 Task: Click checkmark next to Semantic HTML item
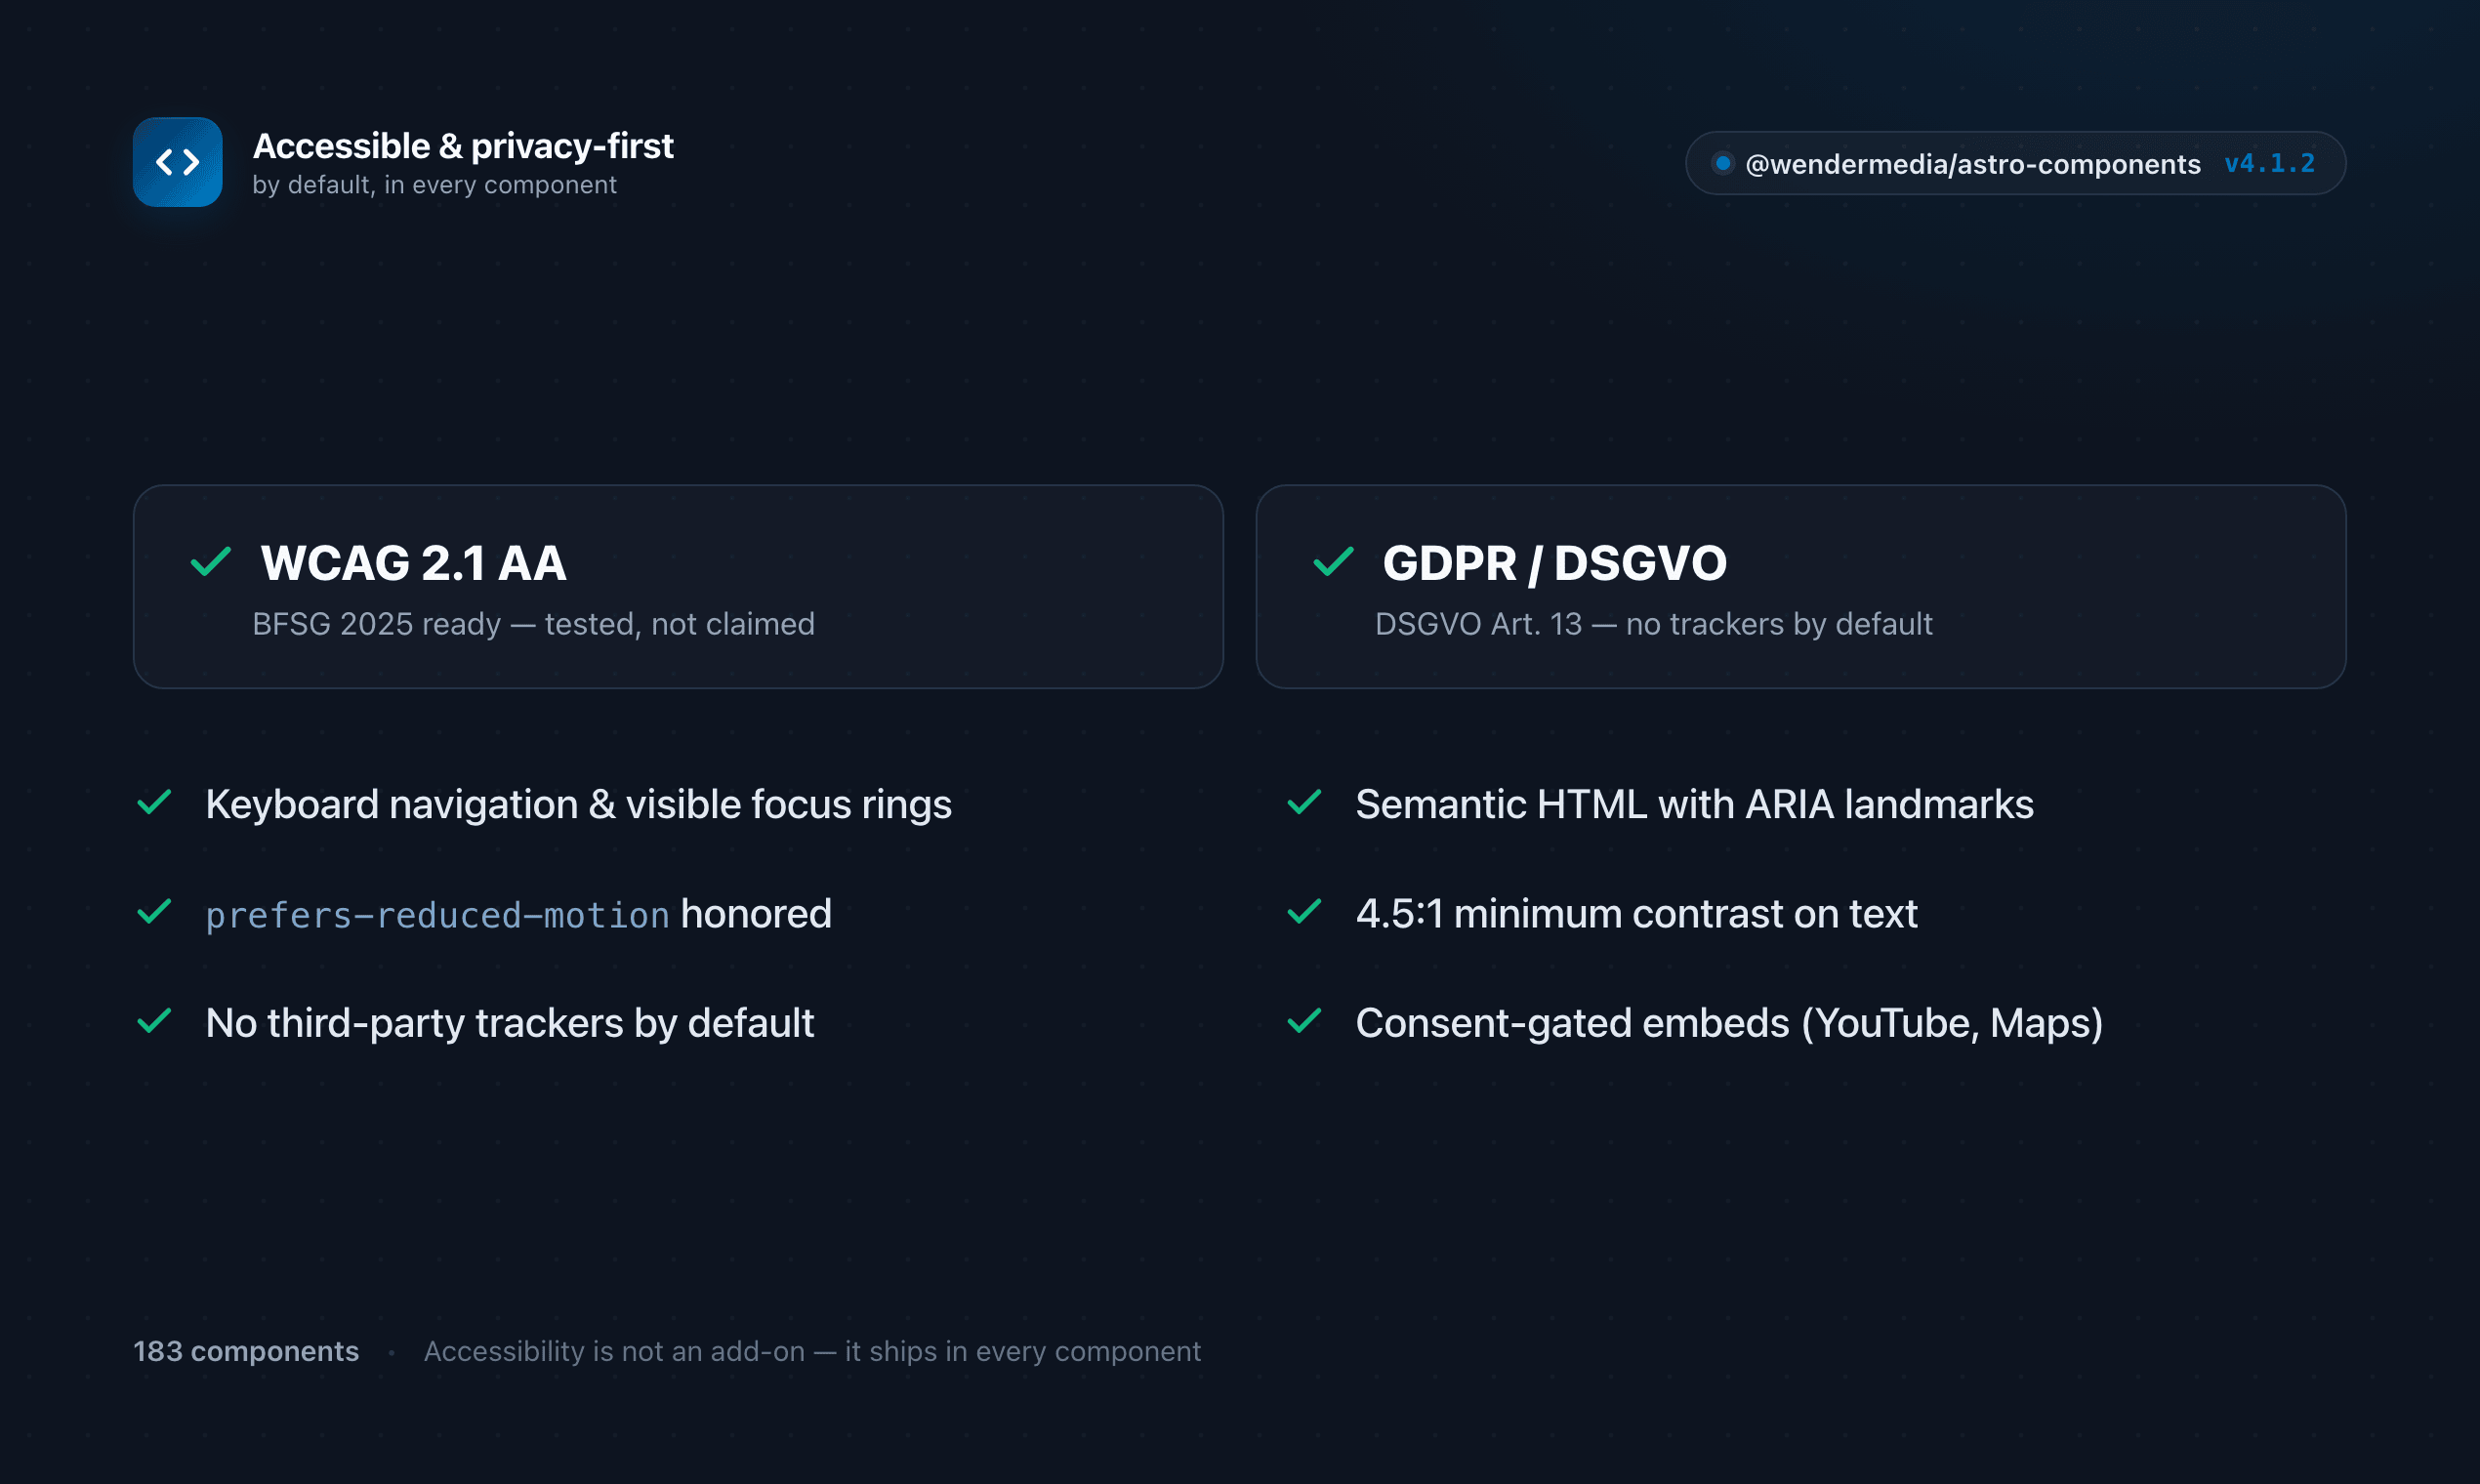1305,802
